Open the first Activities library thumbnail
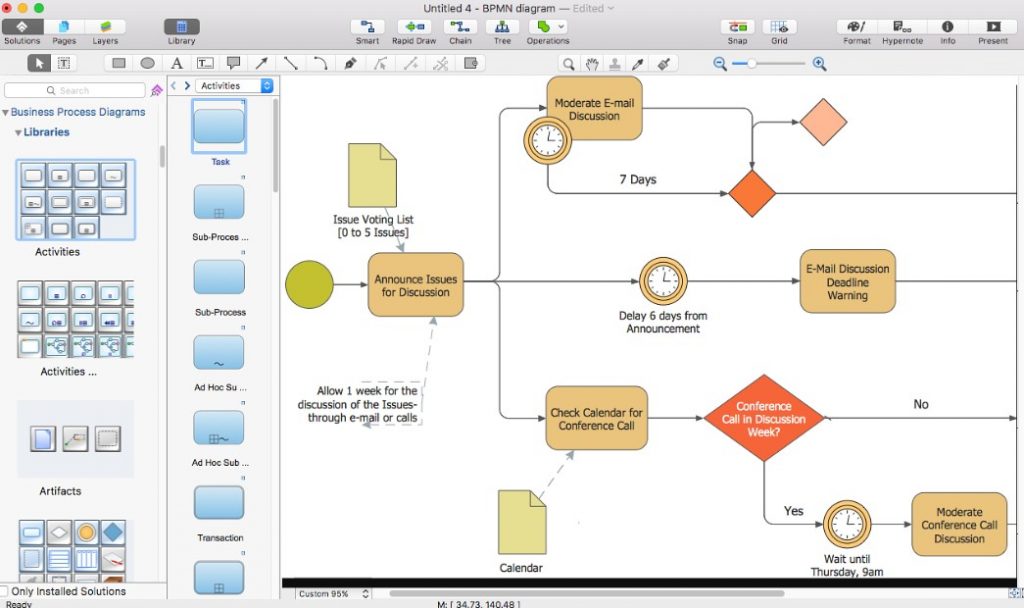 (75, 199)
